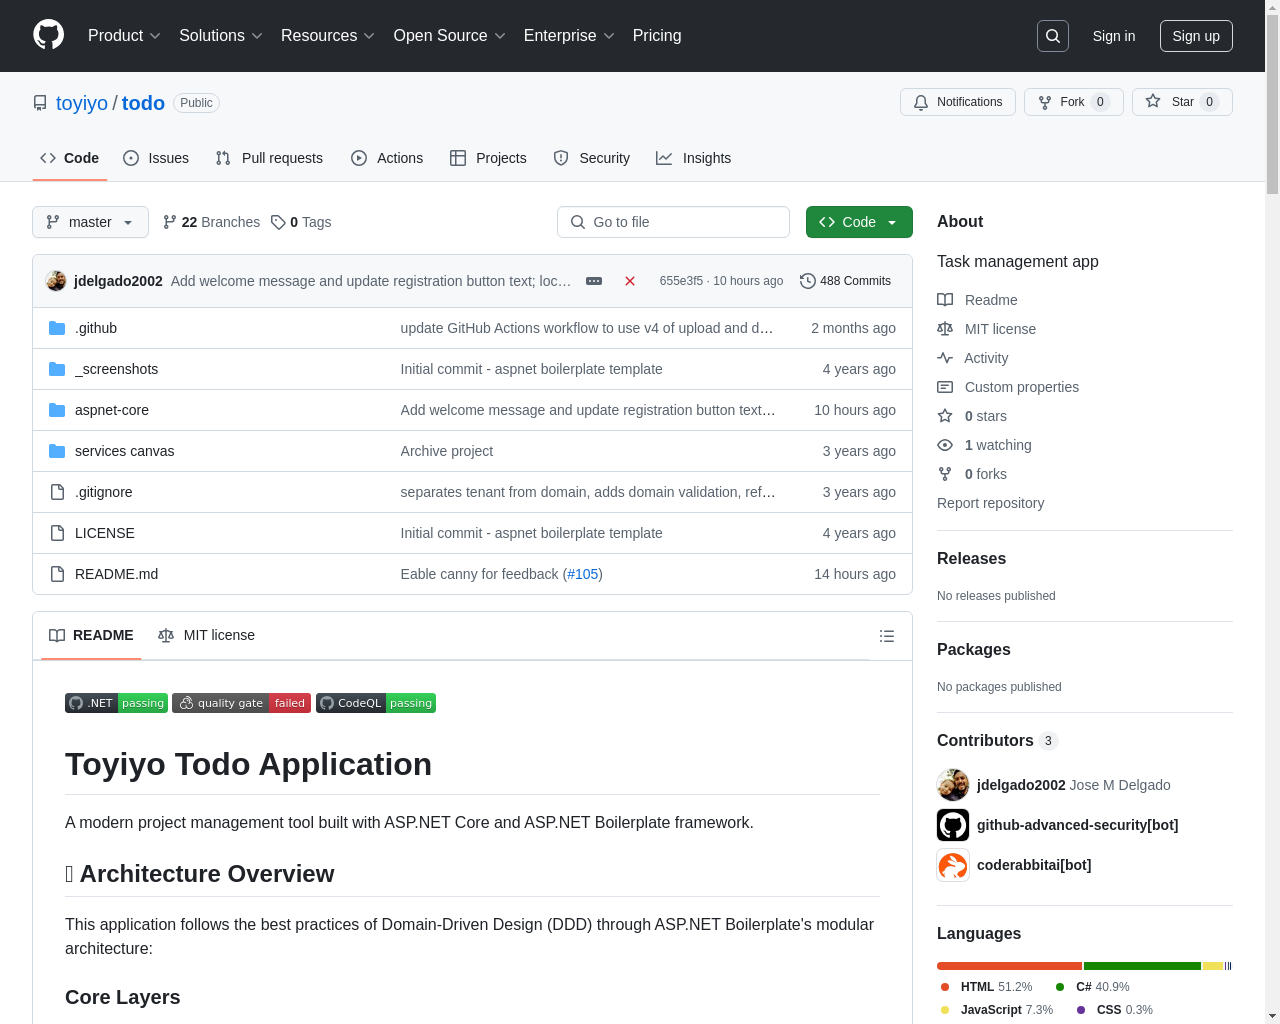Click the README.md file icon

click(x=57, y=574)
